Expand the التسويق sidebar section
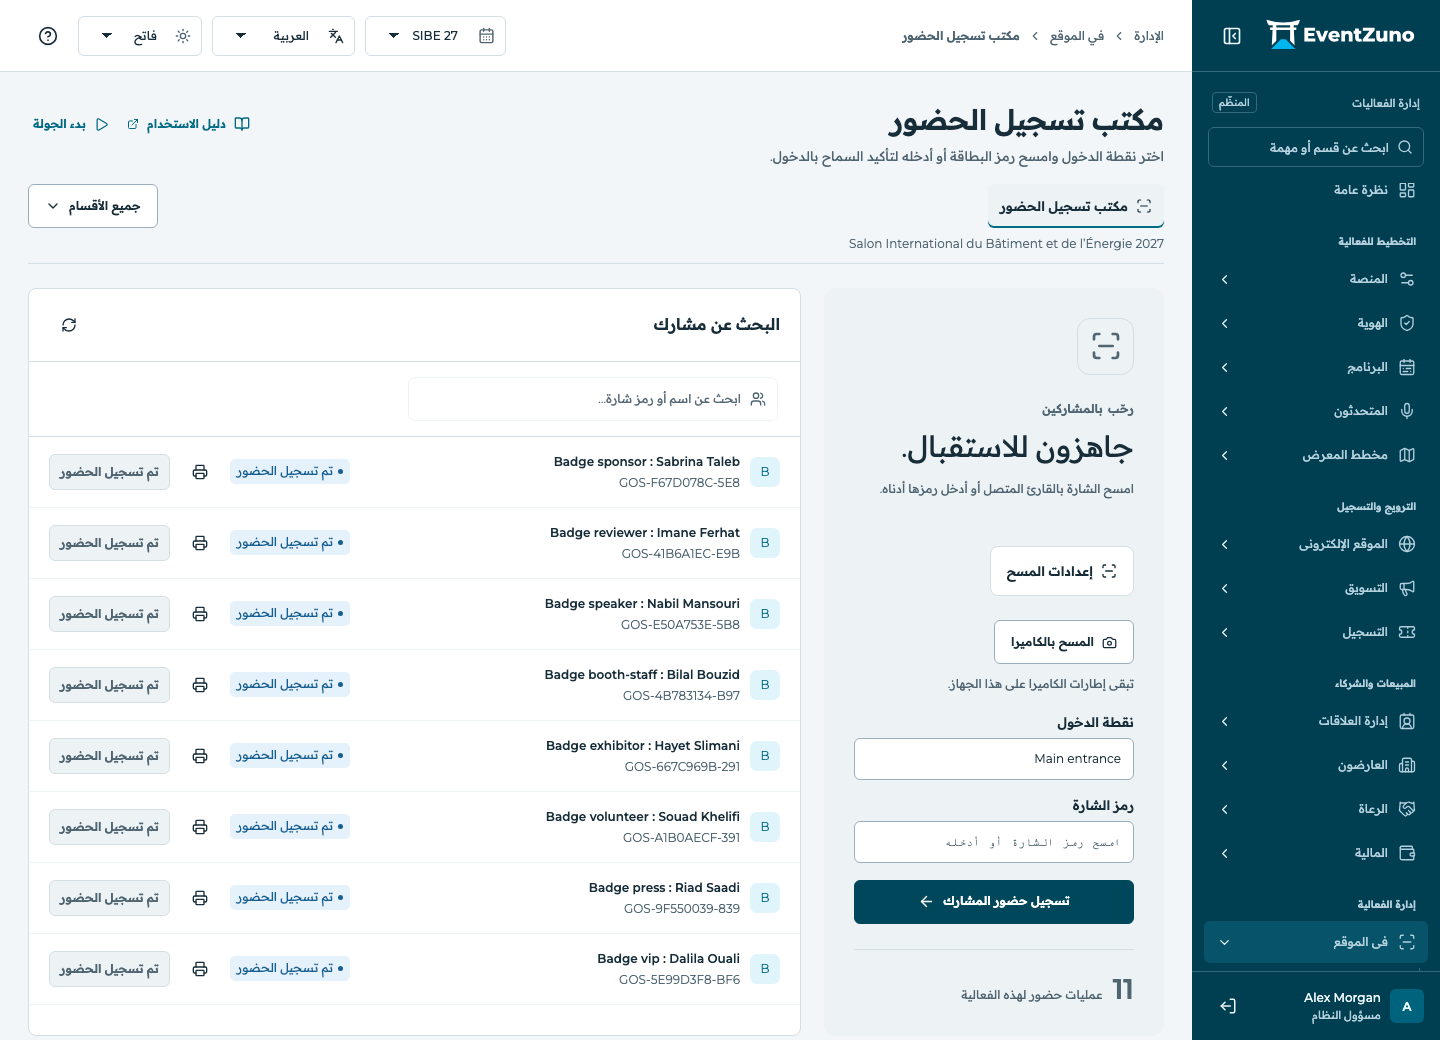 (x=1316, y=588)
